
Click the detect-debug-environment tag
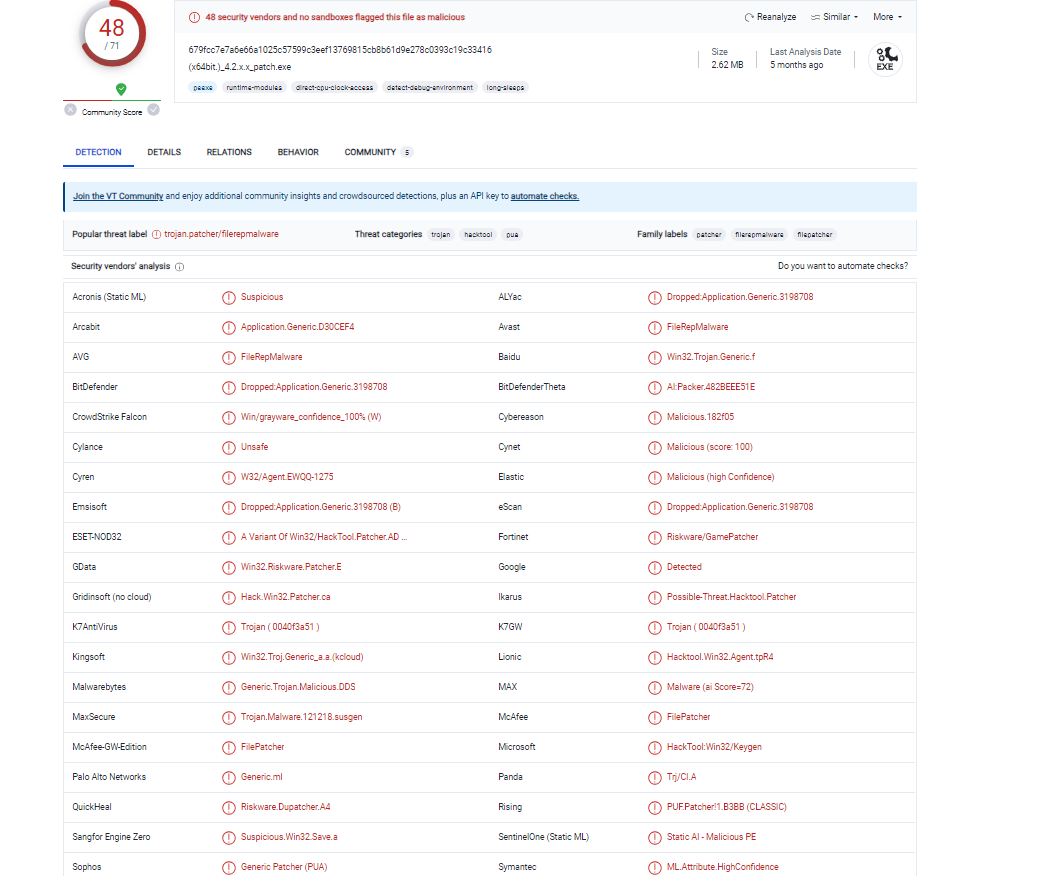pos(430,87)
